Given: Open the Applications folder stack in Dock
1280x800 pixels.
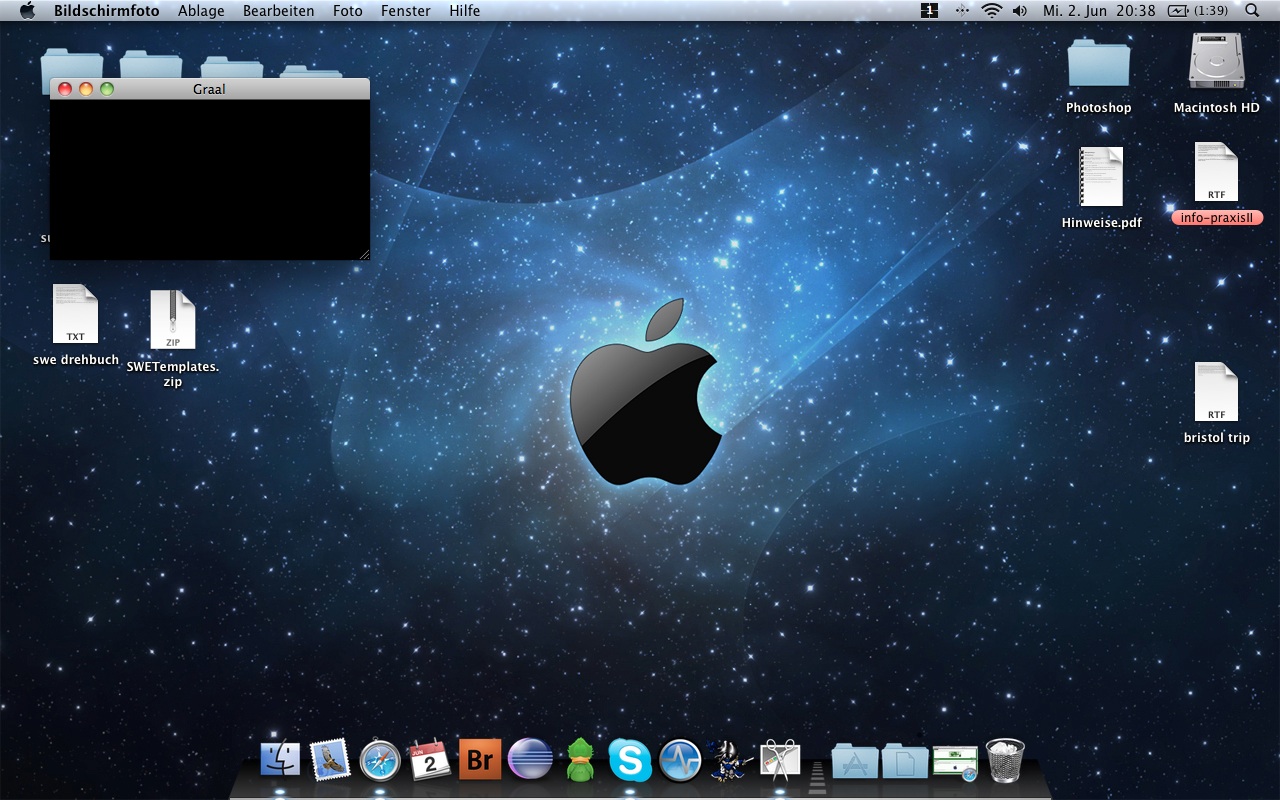Looking at the screenshot, I should [x=855, y=761].
